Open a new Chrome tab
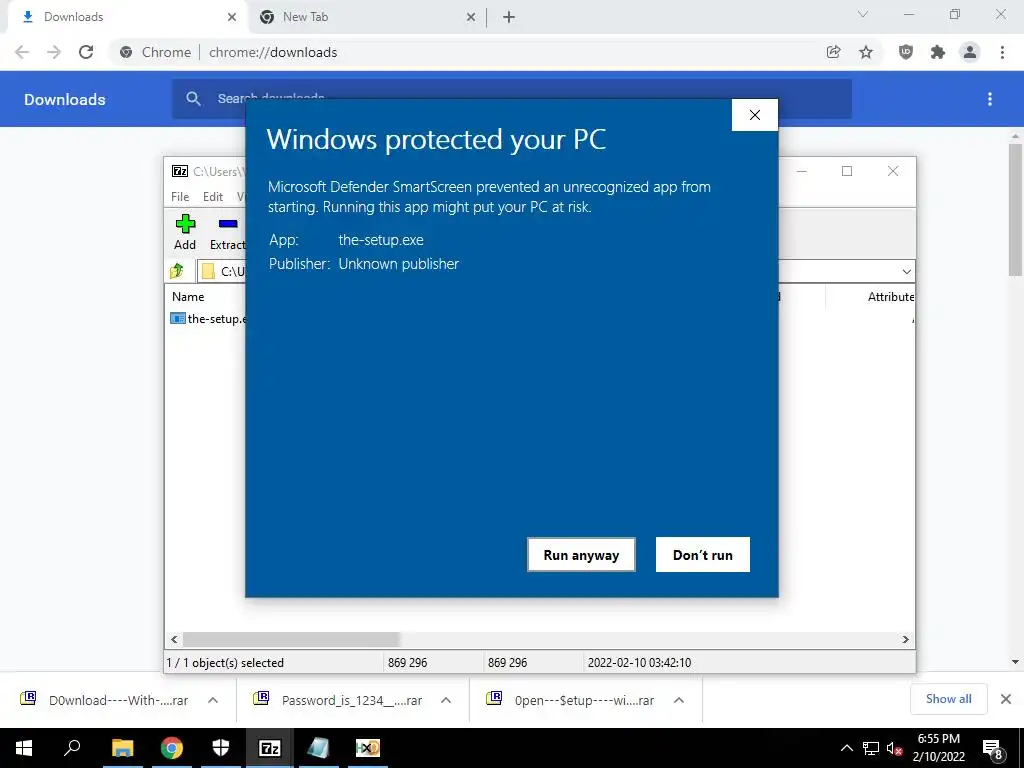Image resolution: width=1024 pixels, height=768 pixels. (x=509, y=17)
